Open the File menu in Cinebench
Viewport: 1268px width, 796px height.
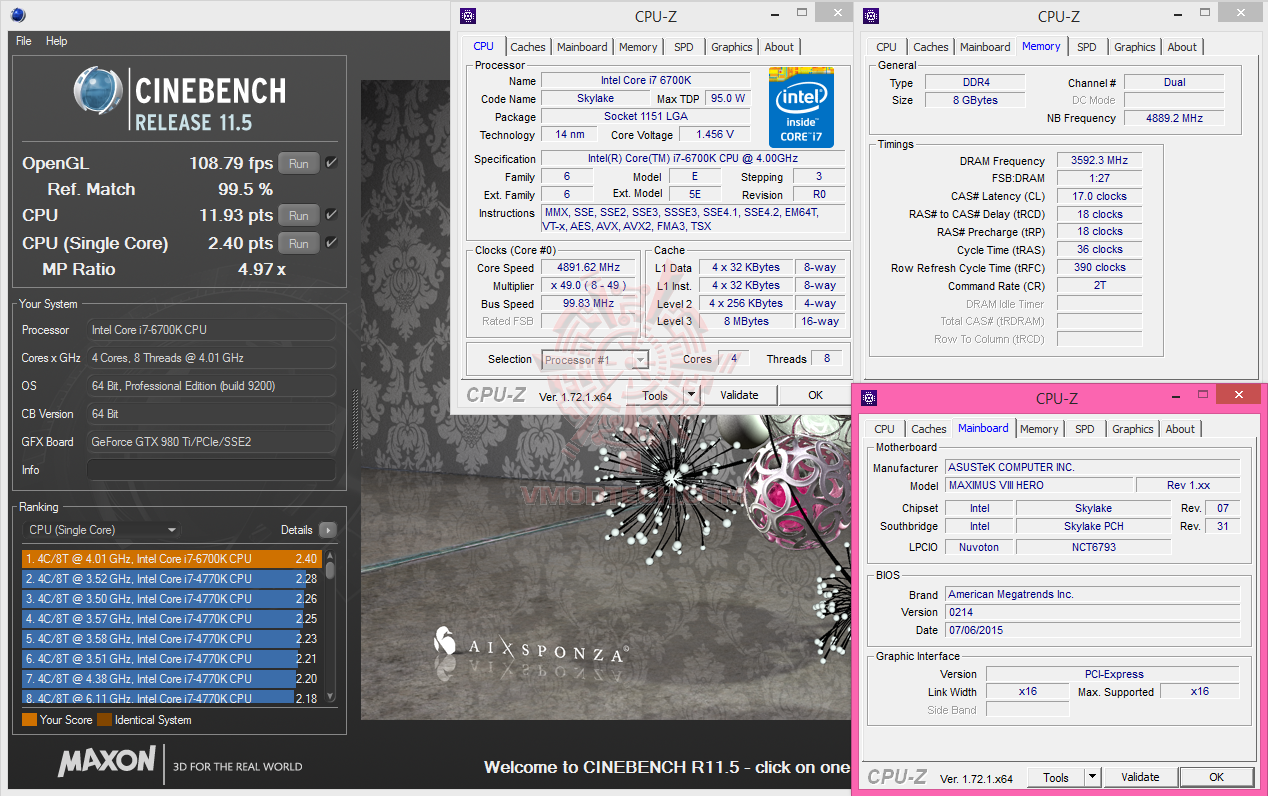coord(23,41)
